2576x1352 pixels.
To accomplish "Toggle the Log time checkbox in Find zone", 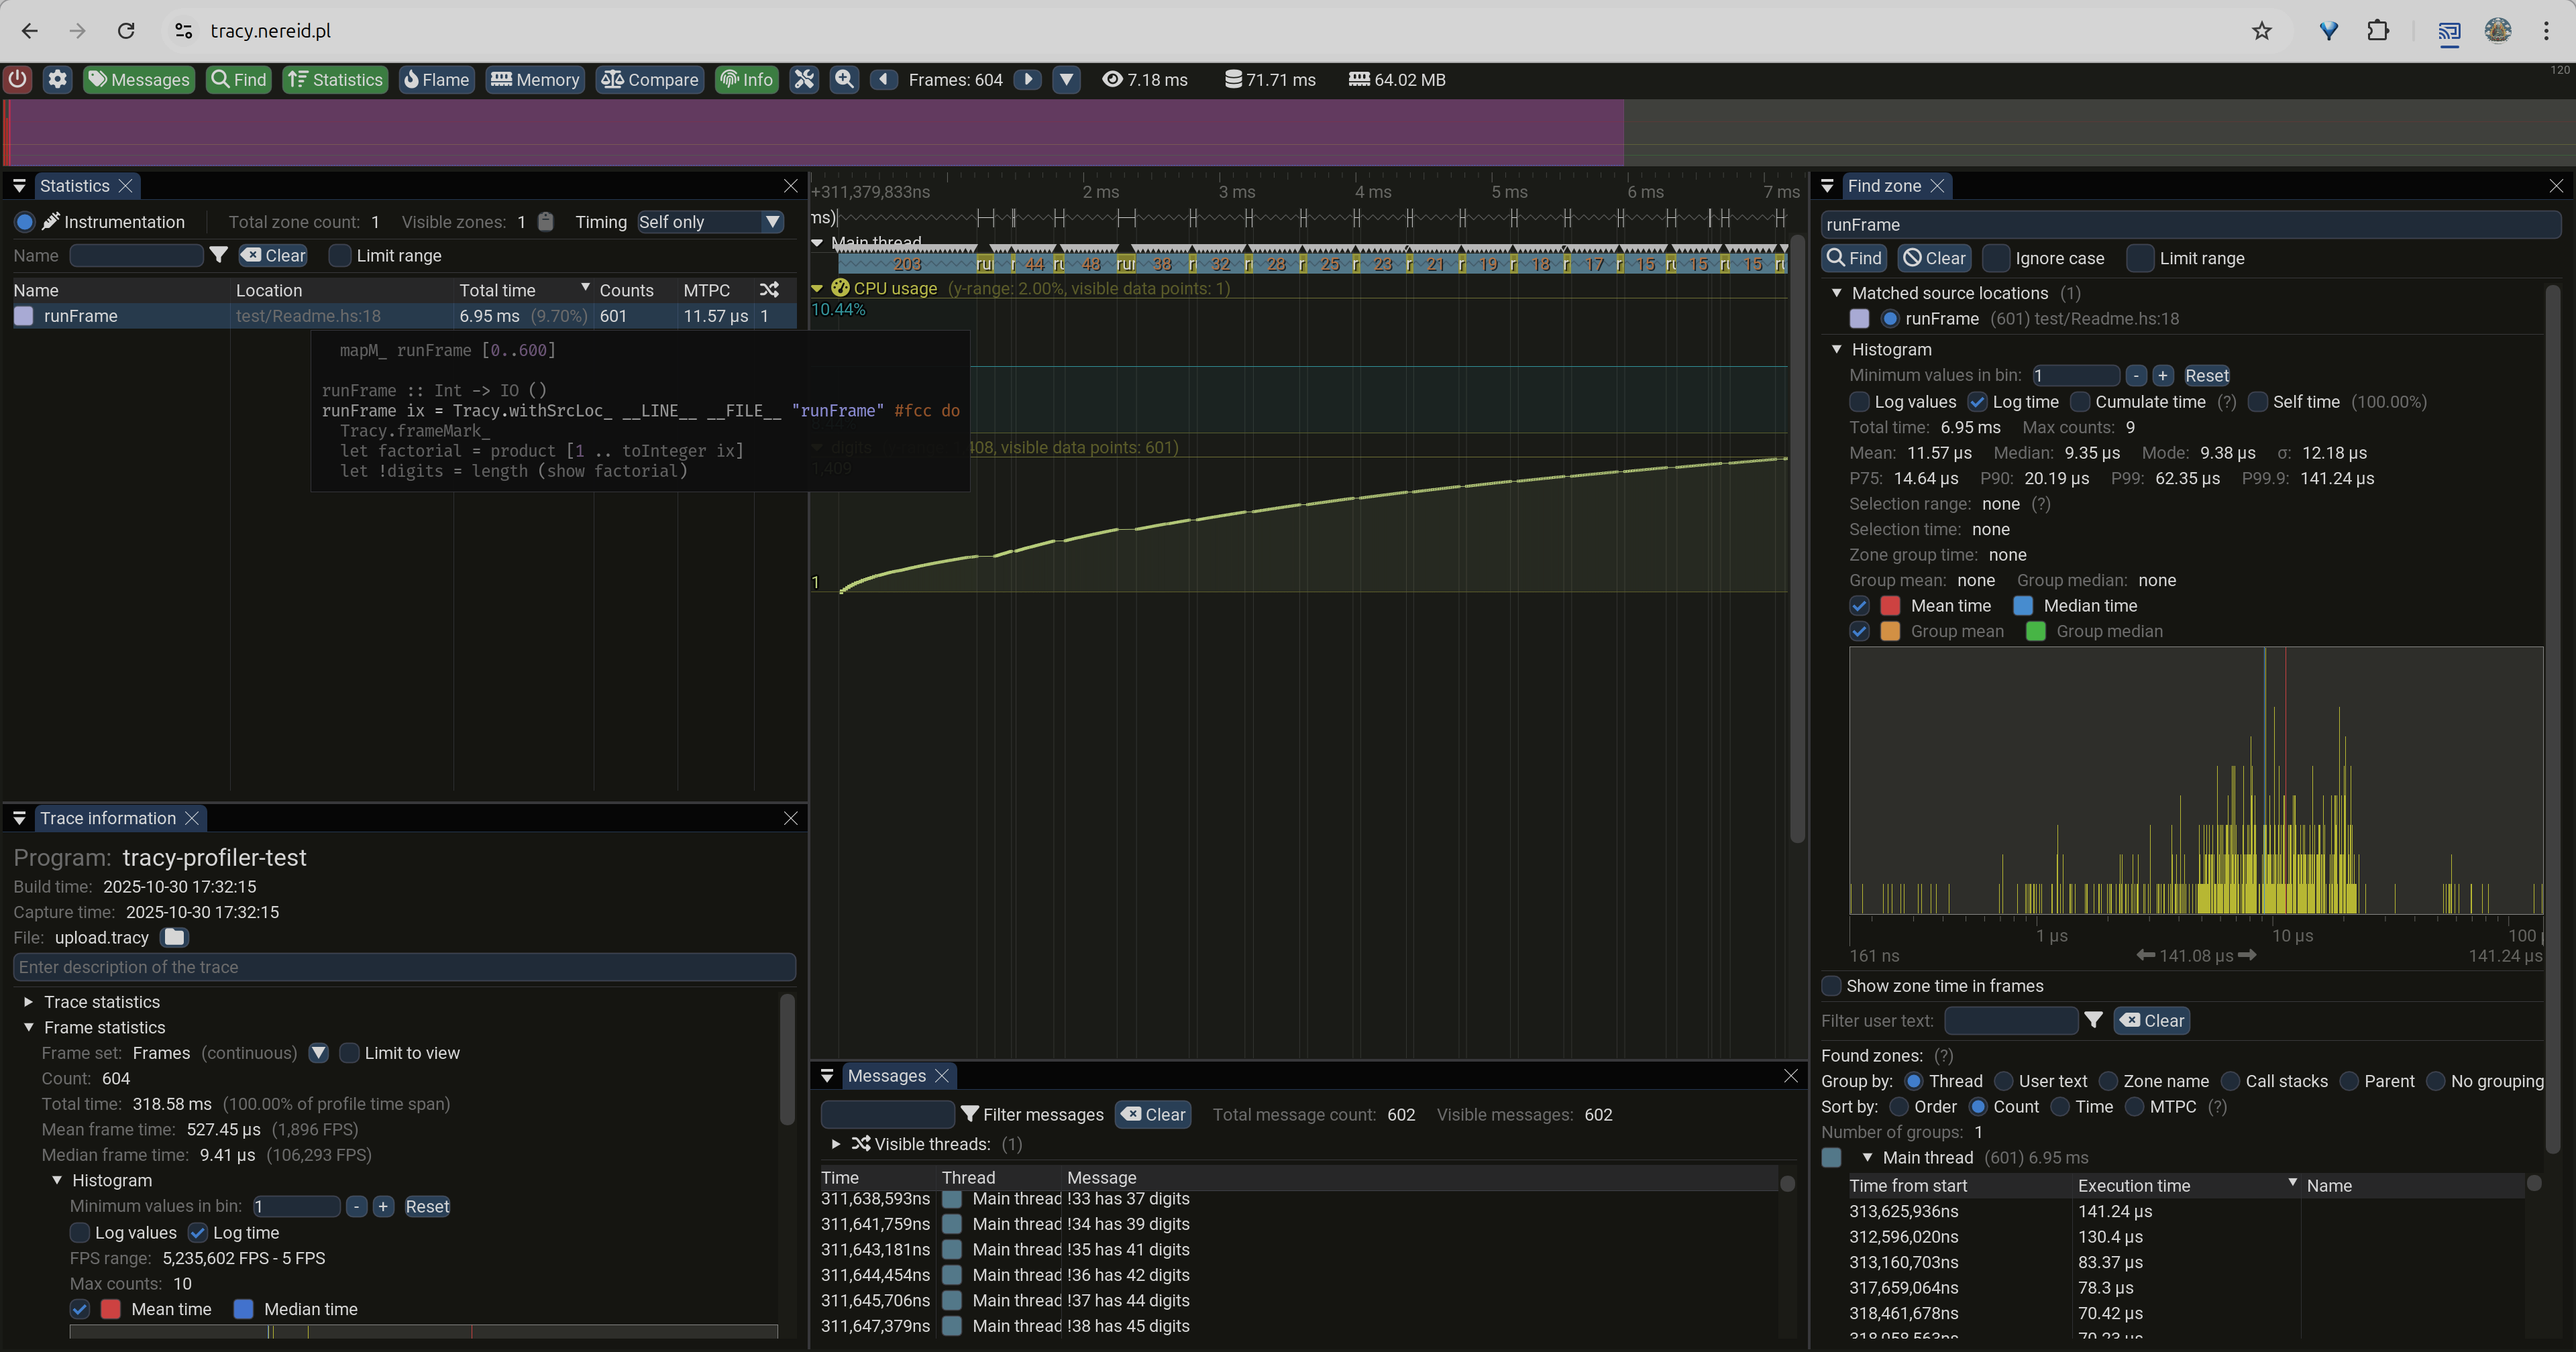I will point(1977,402).
